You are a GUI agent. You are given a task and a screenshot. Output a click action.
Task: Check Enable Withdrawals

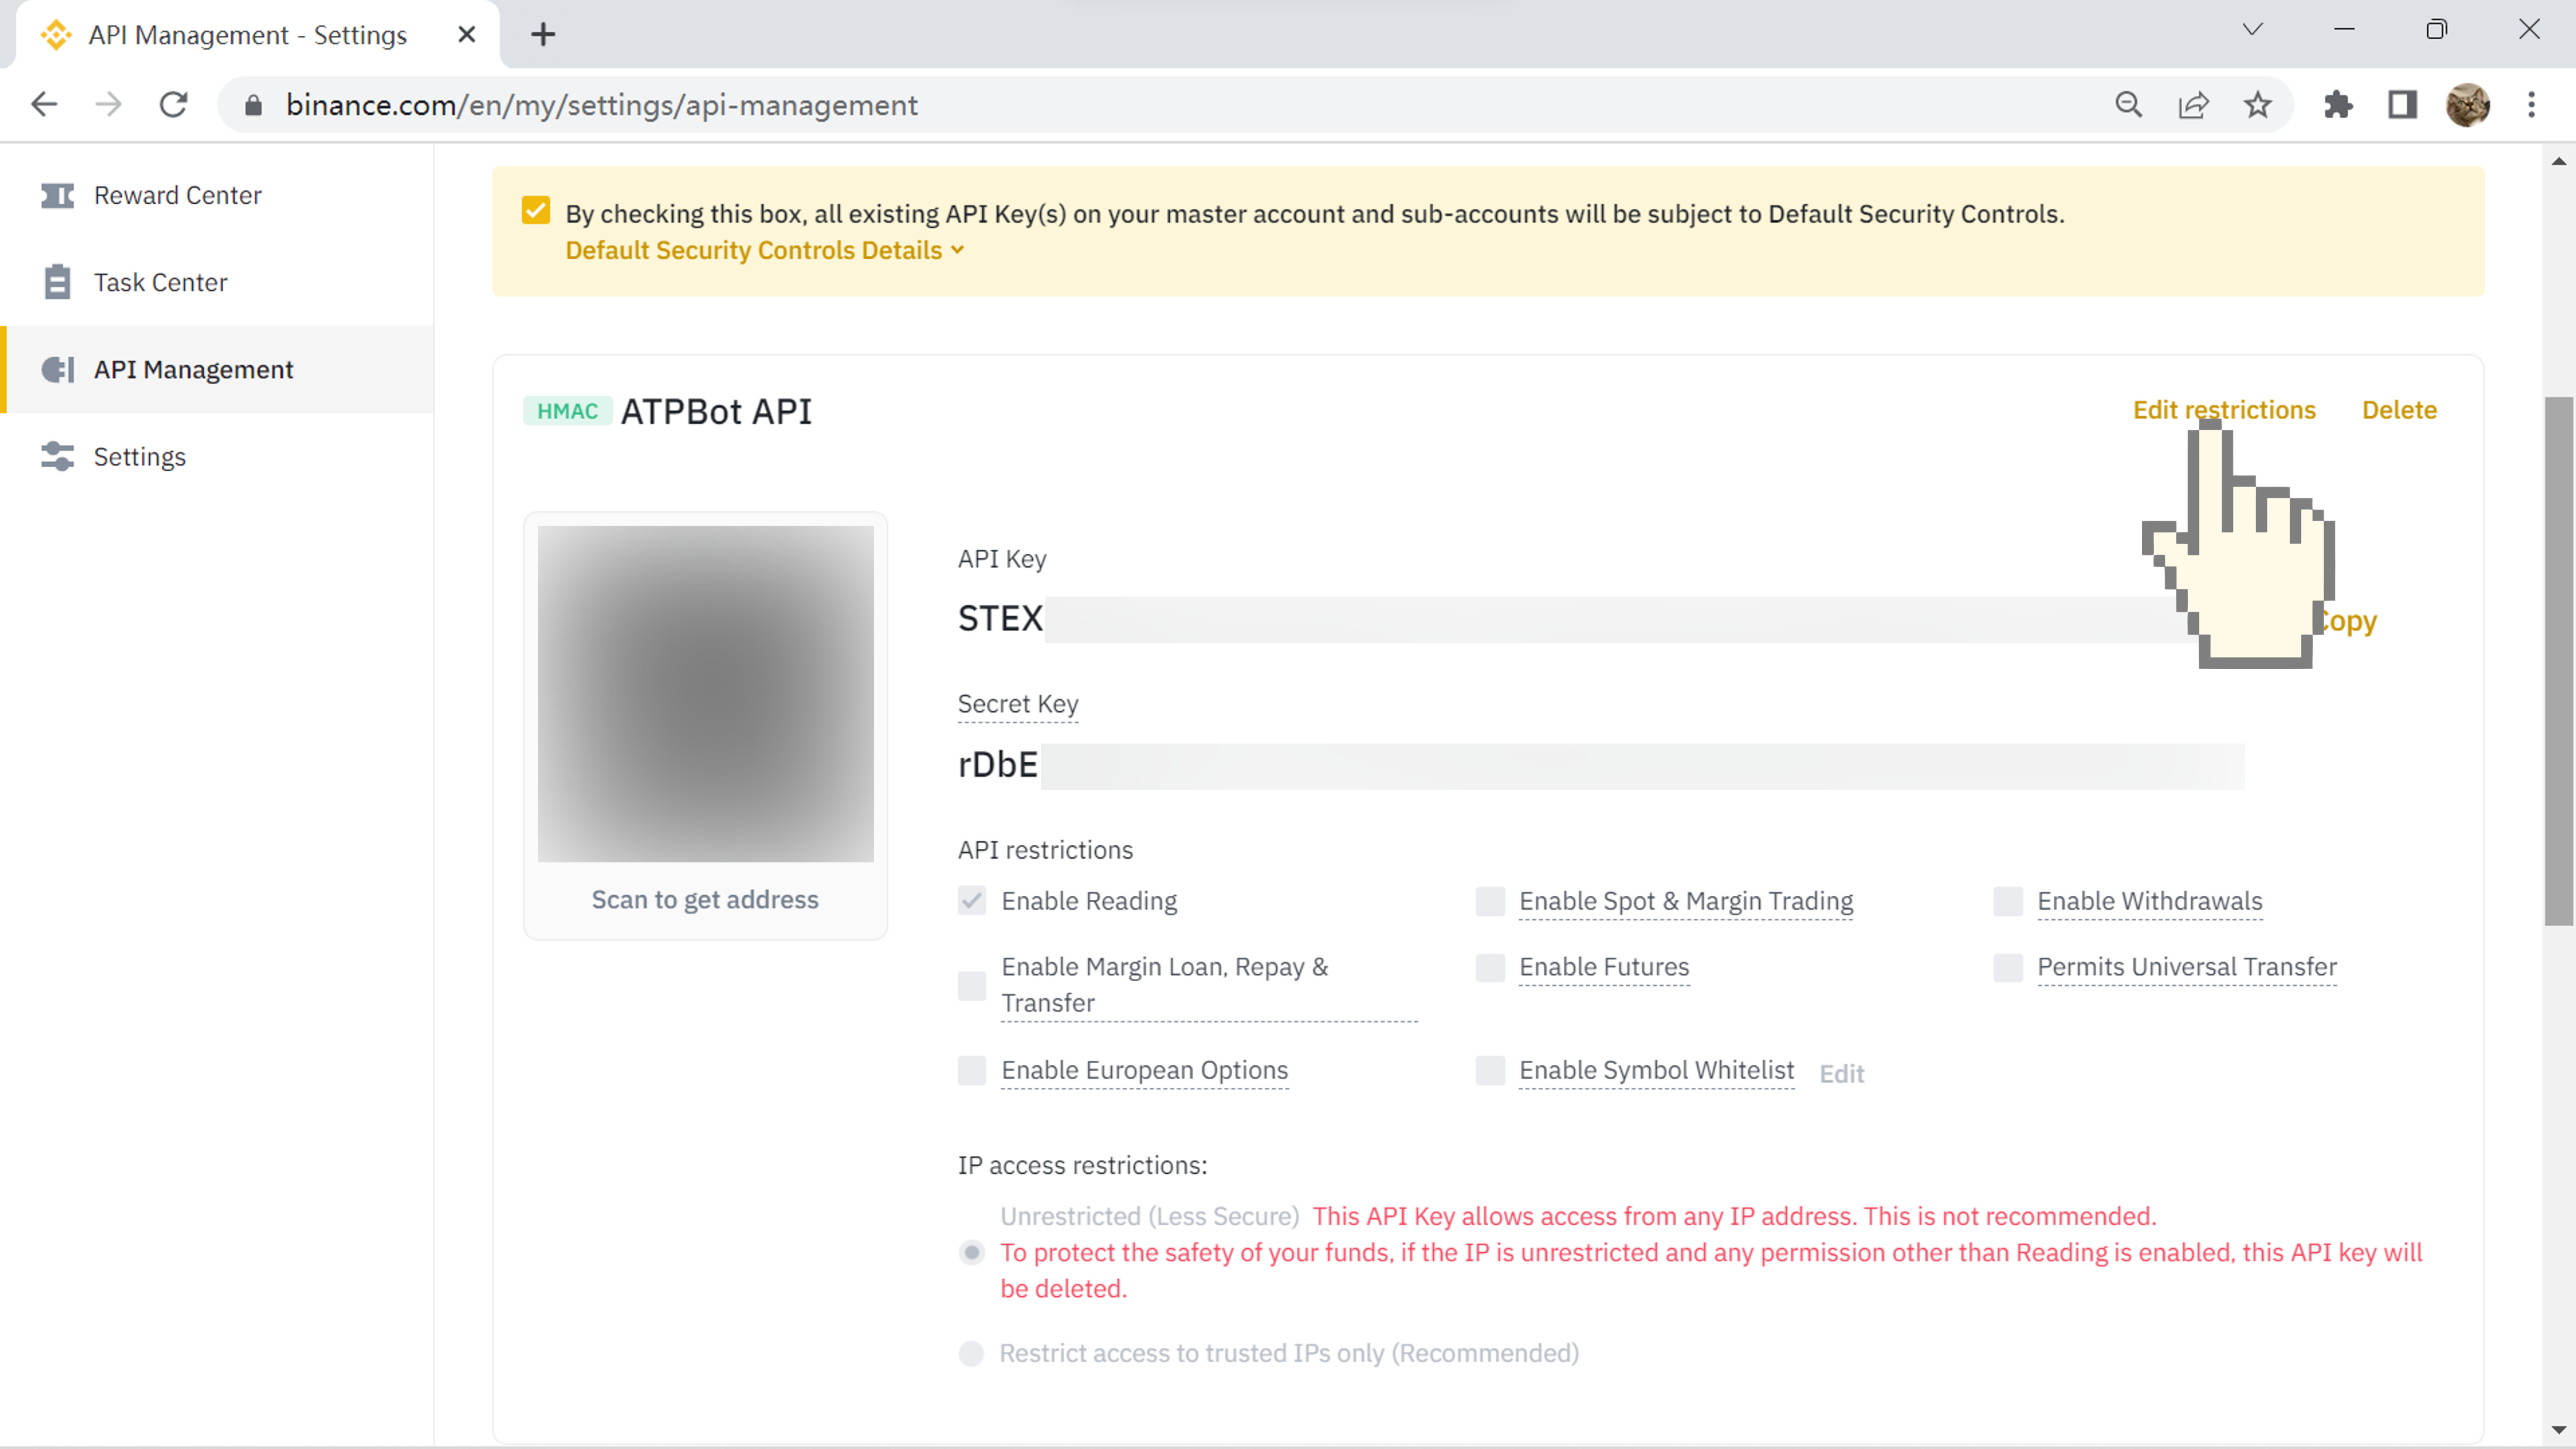(2008, 901)
